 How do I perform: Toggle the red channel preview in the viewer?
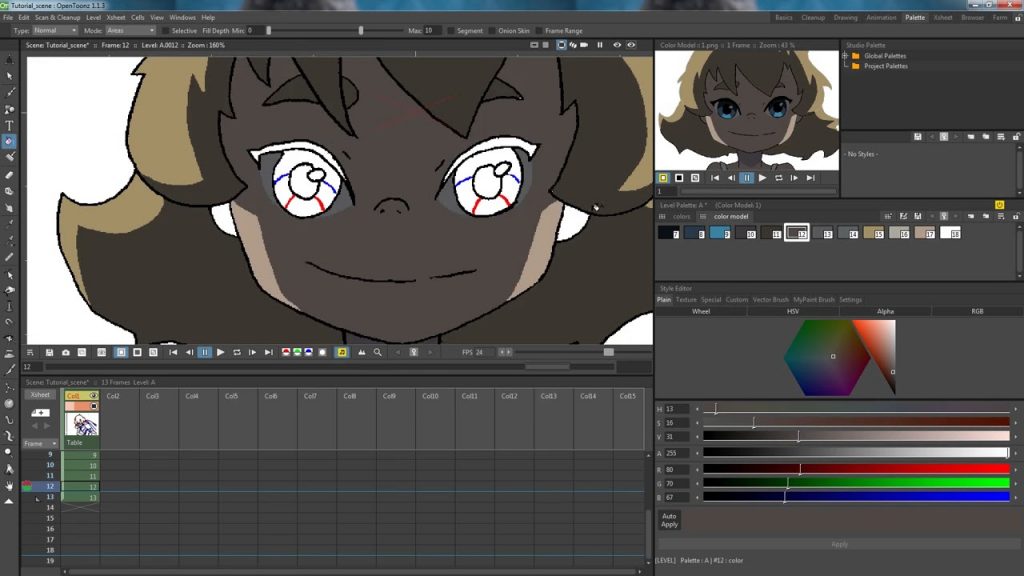(x=287, y=352)
